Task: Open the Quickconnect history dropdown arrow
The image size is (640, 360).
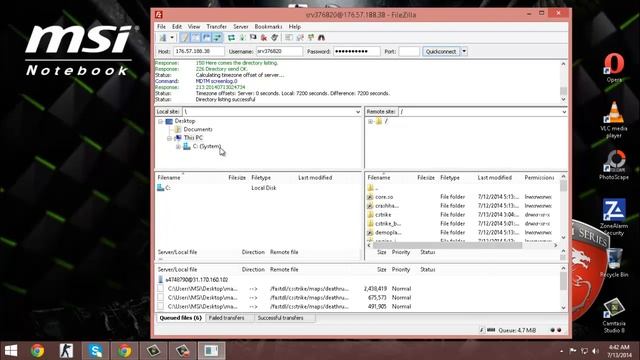Action: (464, 51)
